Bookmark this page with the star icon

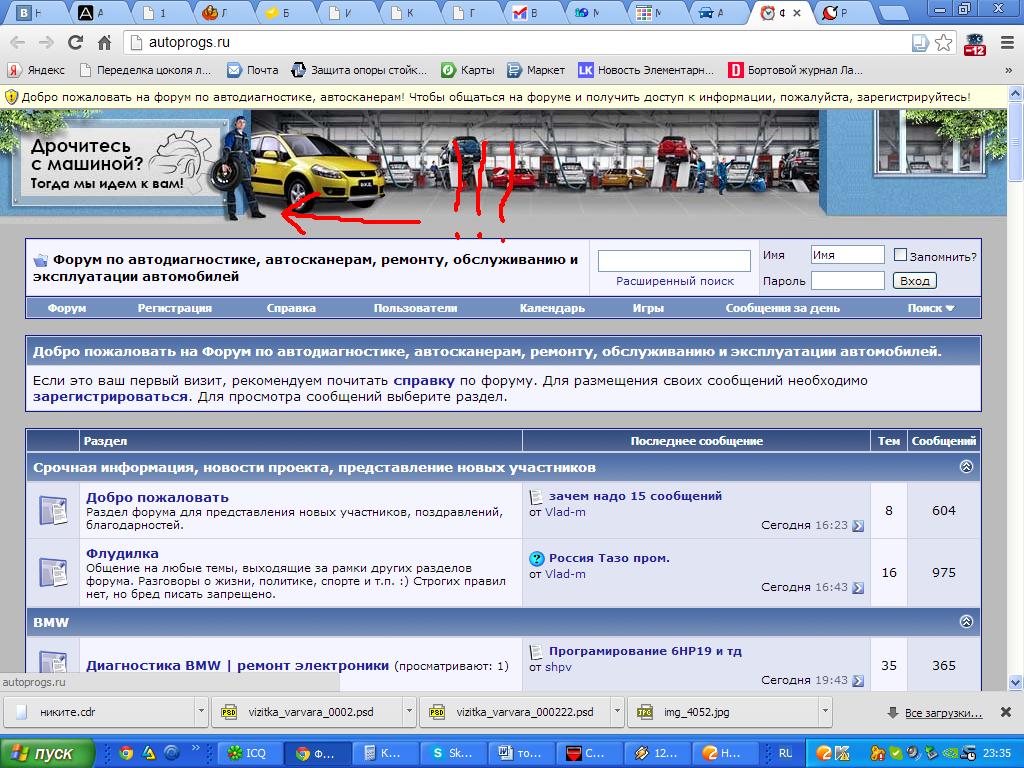[943, 43]
